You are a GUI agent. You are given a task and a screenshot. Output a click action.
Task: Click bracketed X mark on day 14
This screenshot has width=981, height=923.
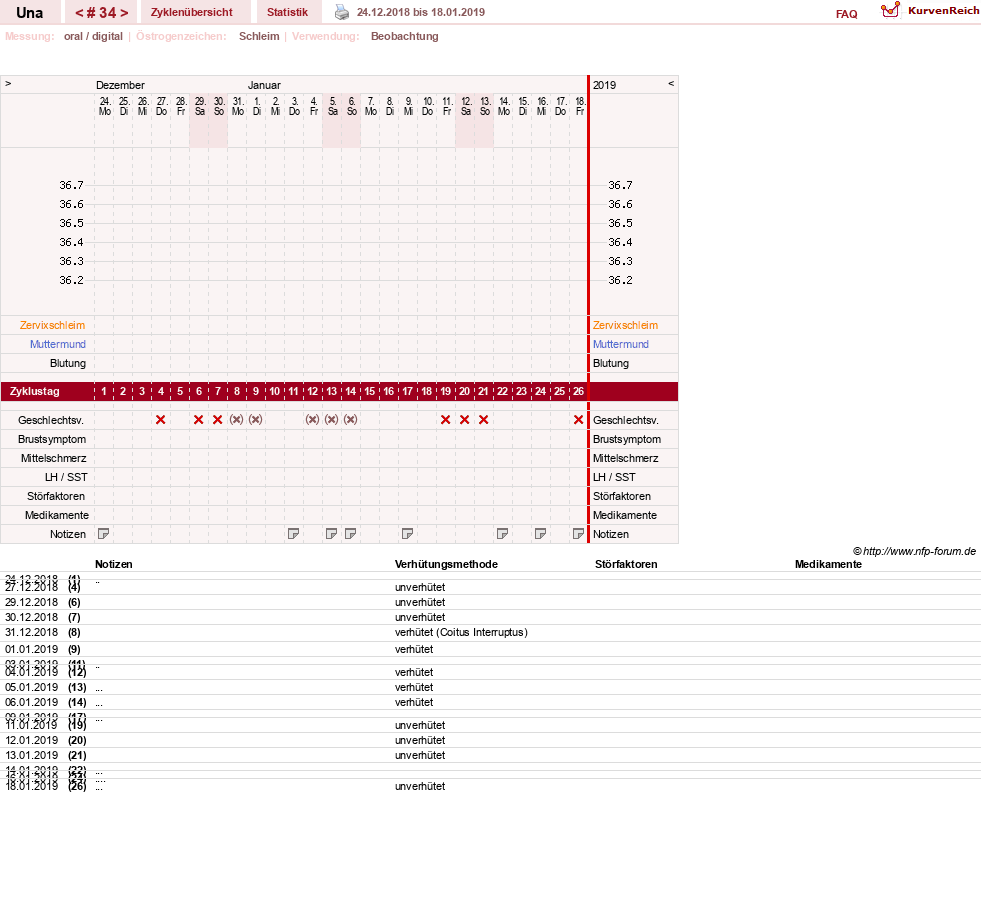point(350,420)
